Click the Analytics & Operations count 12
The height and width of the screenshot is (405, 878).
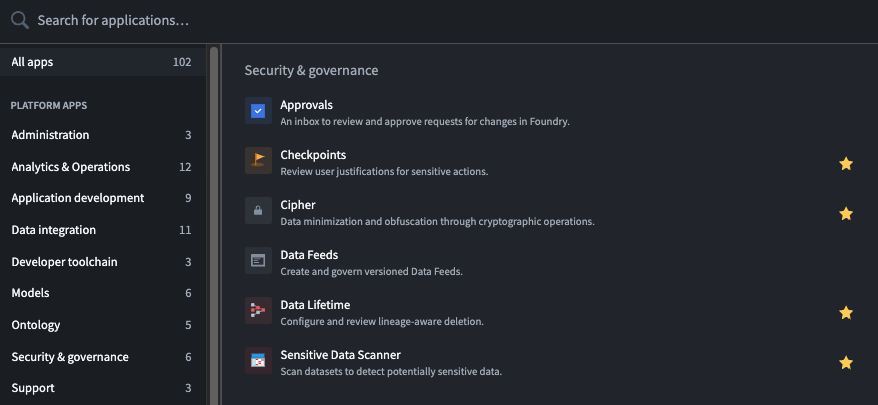click(185, 167)
